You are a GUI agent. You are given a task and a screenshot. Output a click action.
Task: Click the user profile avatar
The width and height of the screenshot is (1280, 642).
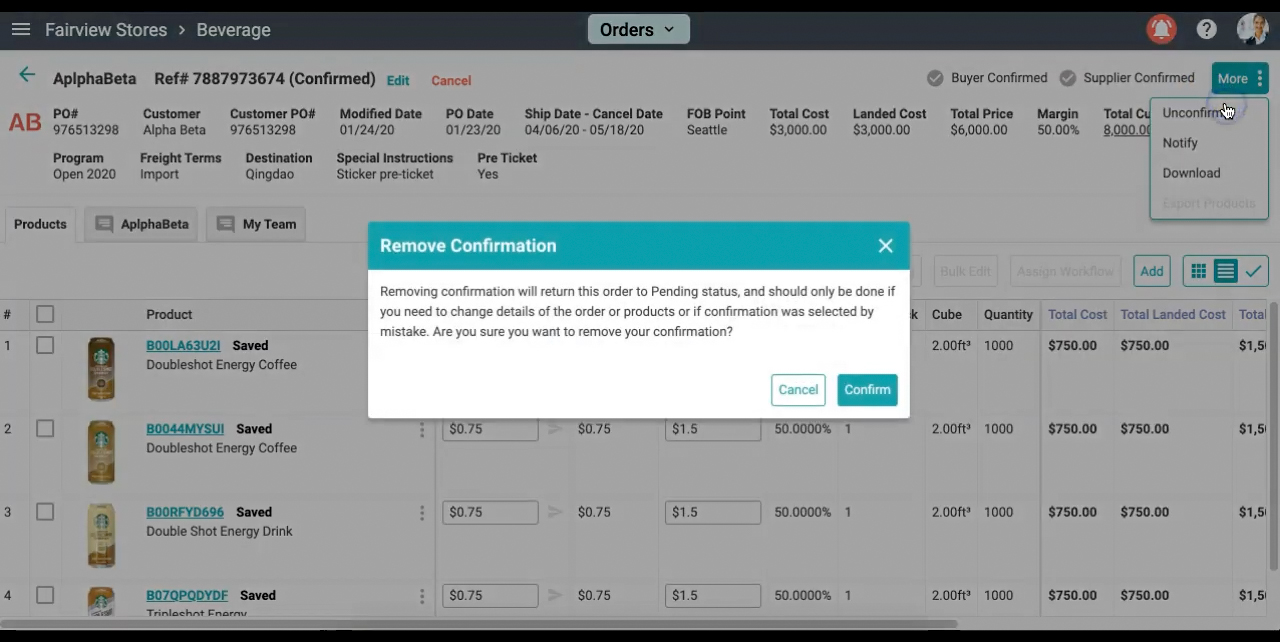pyautogui.click(x=1251, y=29)
